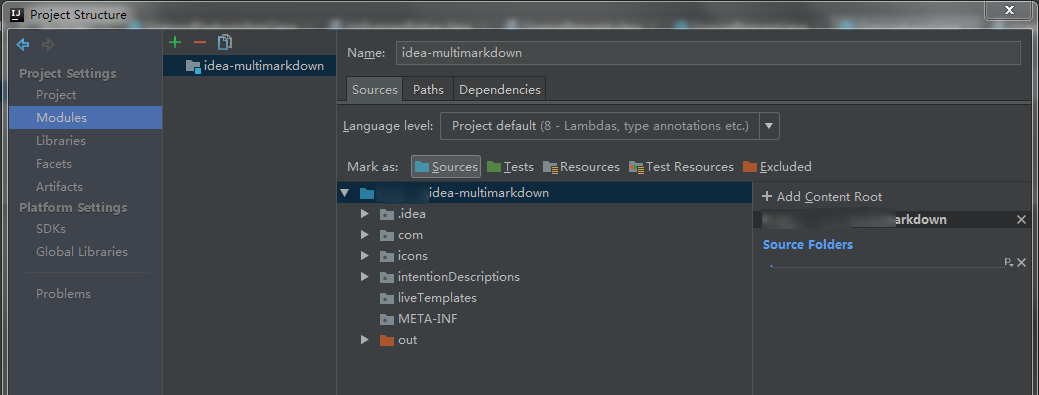The width and height of the screenshot is (1039, 395).
Task: Click Language level dropdown arrow
Action: click(769, 126)
